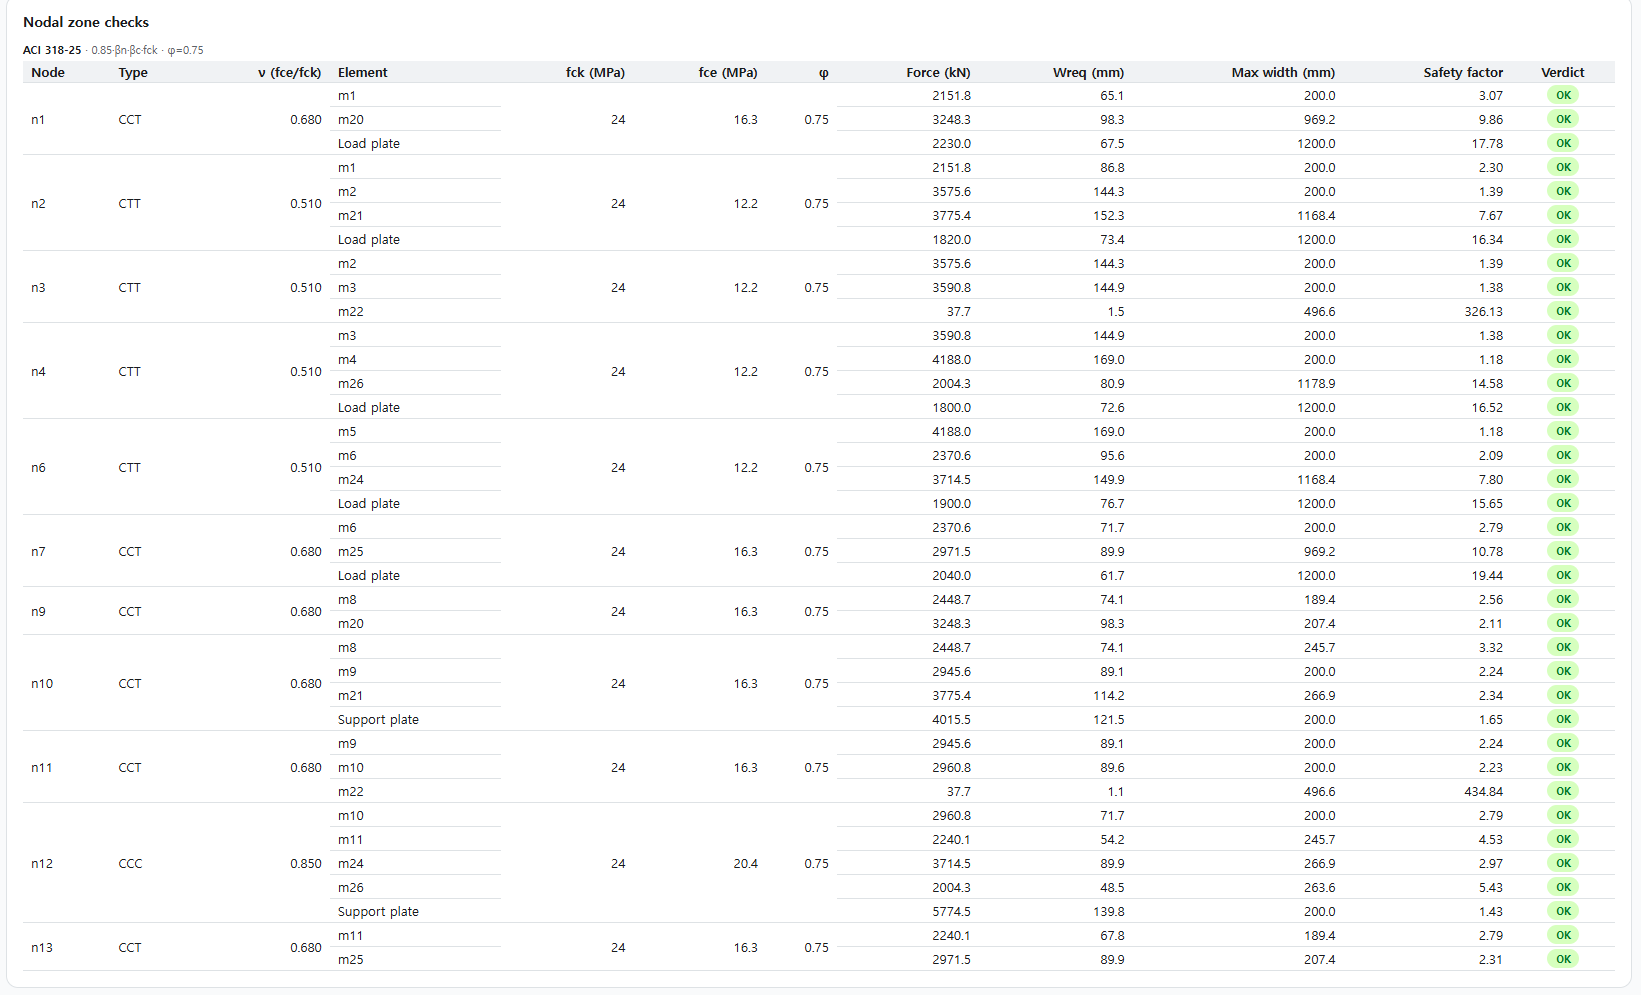Click the fce value 20.4 cell
The height and width of the screenshot is (995, 1641).
[x=745, y=863]
